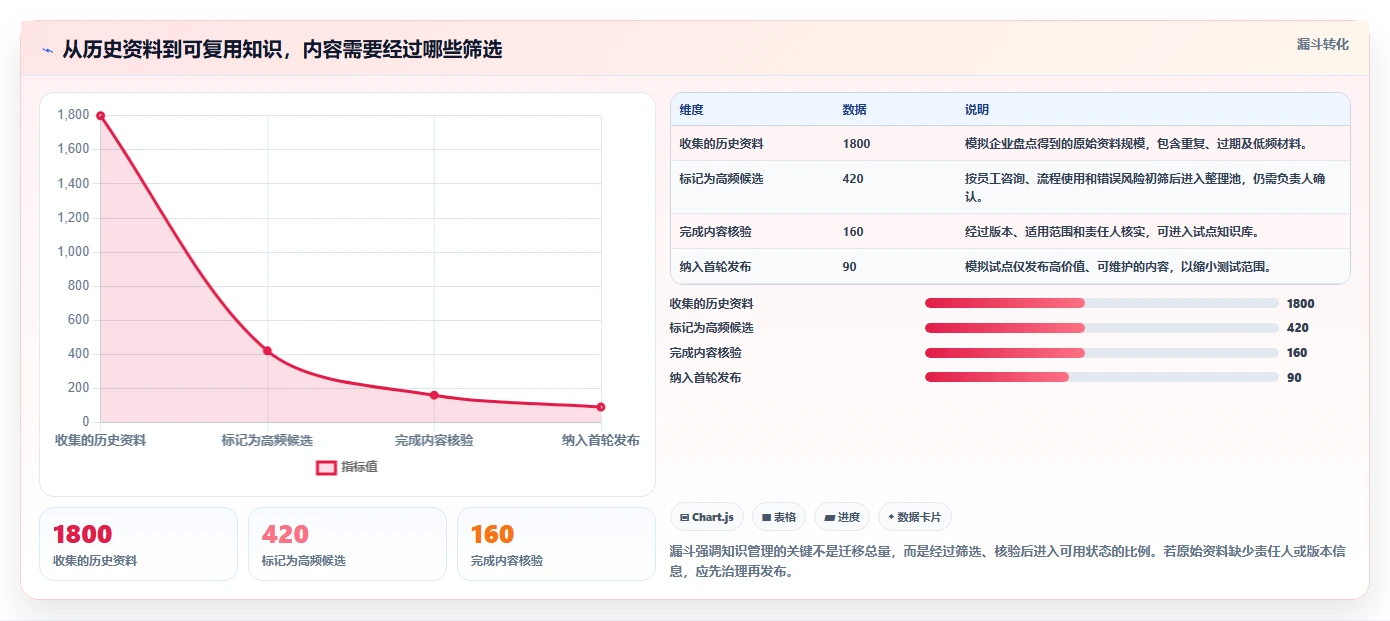The image size is (1390, 621).
Task: Select table cell 收集的历史资料
Action: tap(721, 144)
